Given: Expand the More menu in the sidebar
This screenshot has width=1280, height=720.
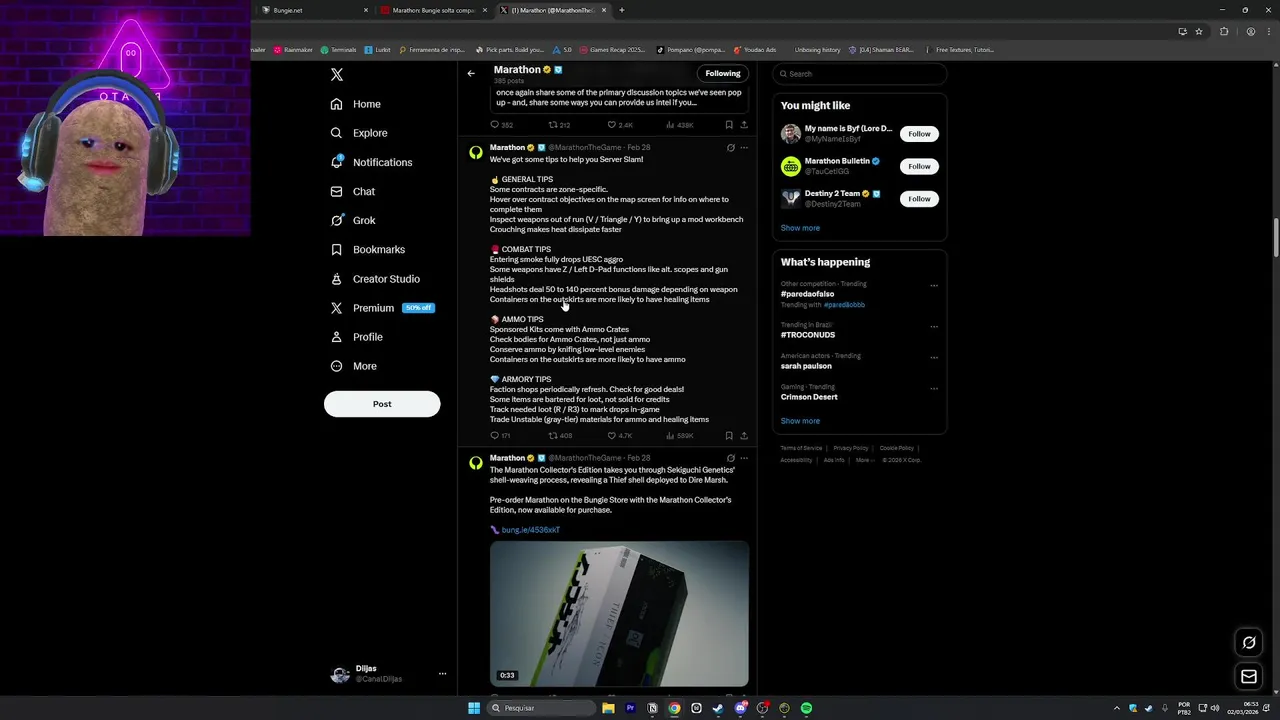Looking at the screenshot, I should pos(353,366).
